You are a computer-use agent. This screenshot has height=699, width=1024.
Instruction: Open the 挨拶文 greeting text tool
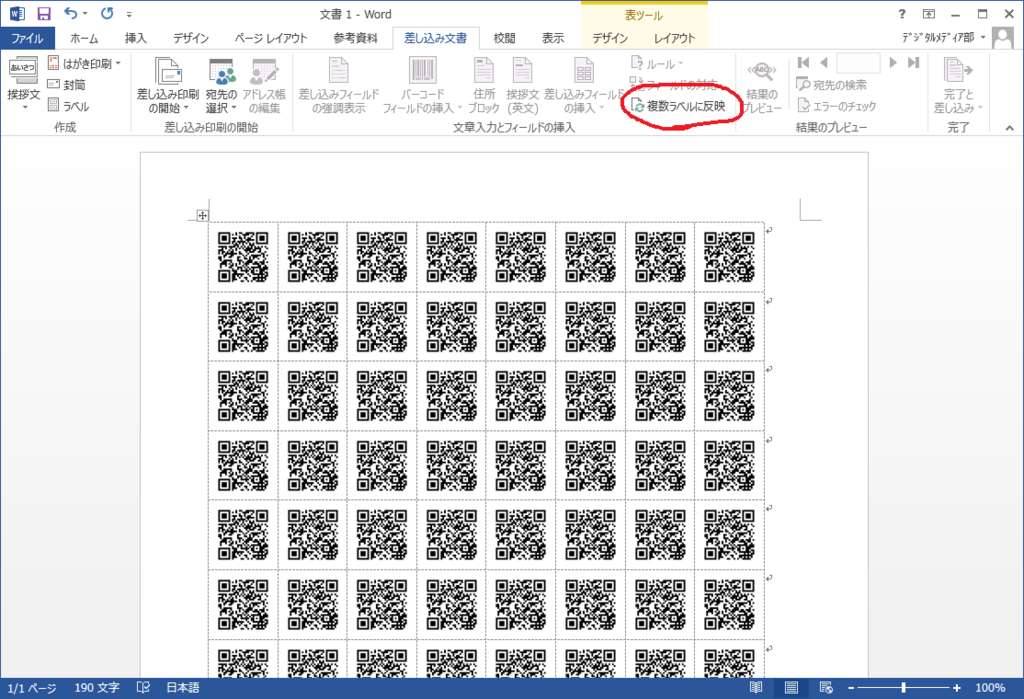(24, 84)
